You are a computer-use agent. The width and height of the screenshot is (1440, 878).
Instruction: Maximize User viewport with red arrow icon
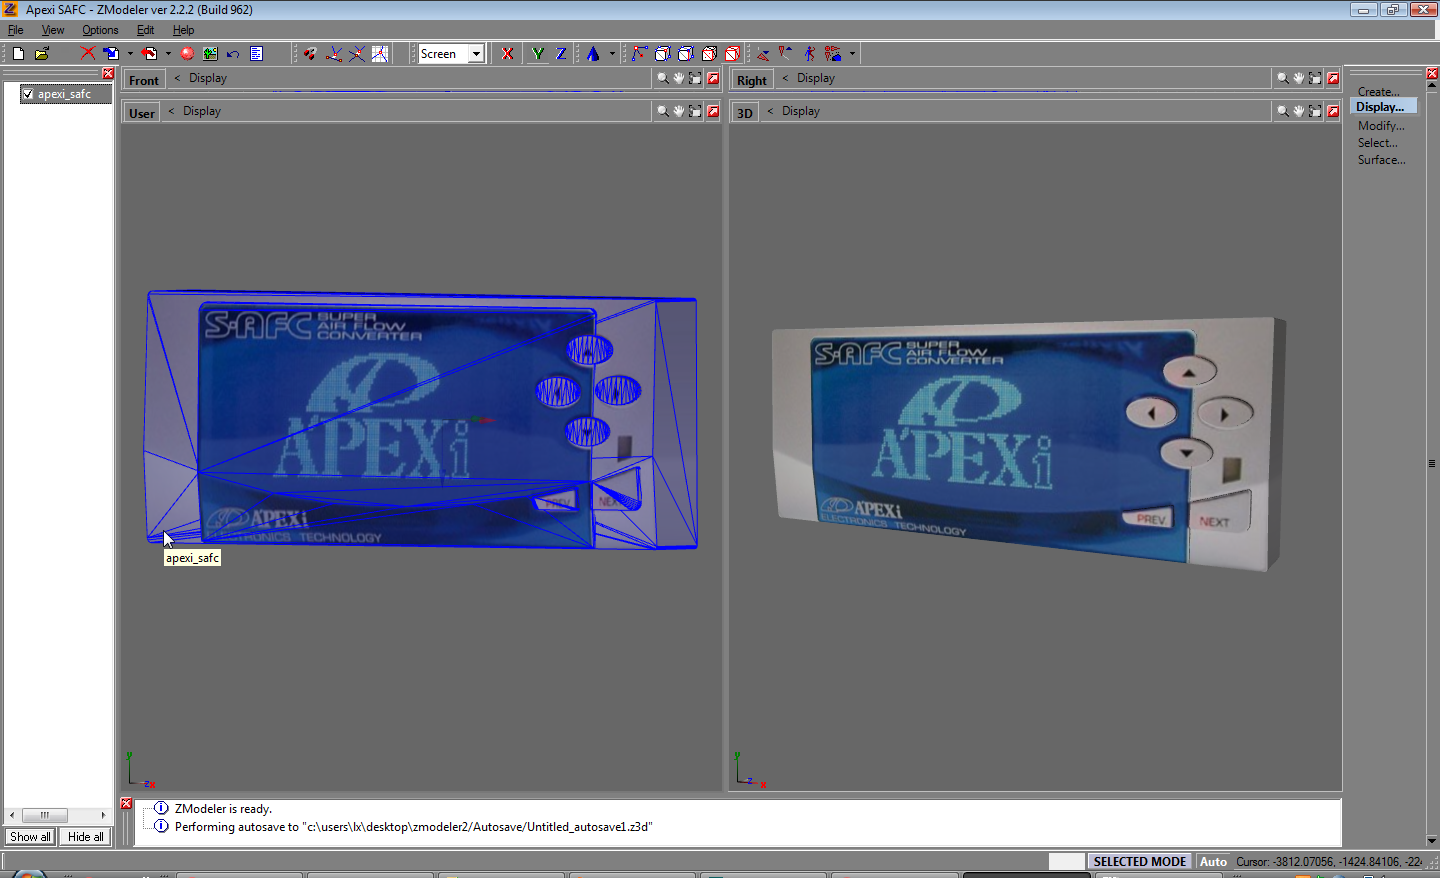(713, 111)
